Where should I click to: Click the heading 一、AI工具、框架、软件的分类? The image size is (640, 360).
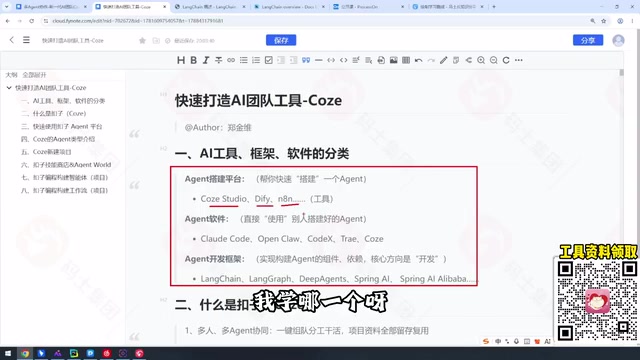262,154
